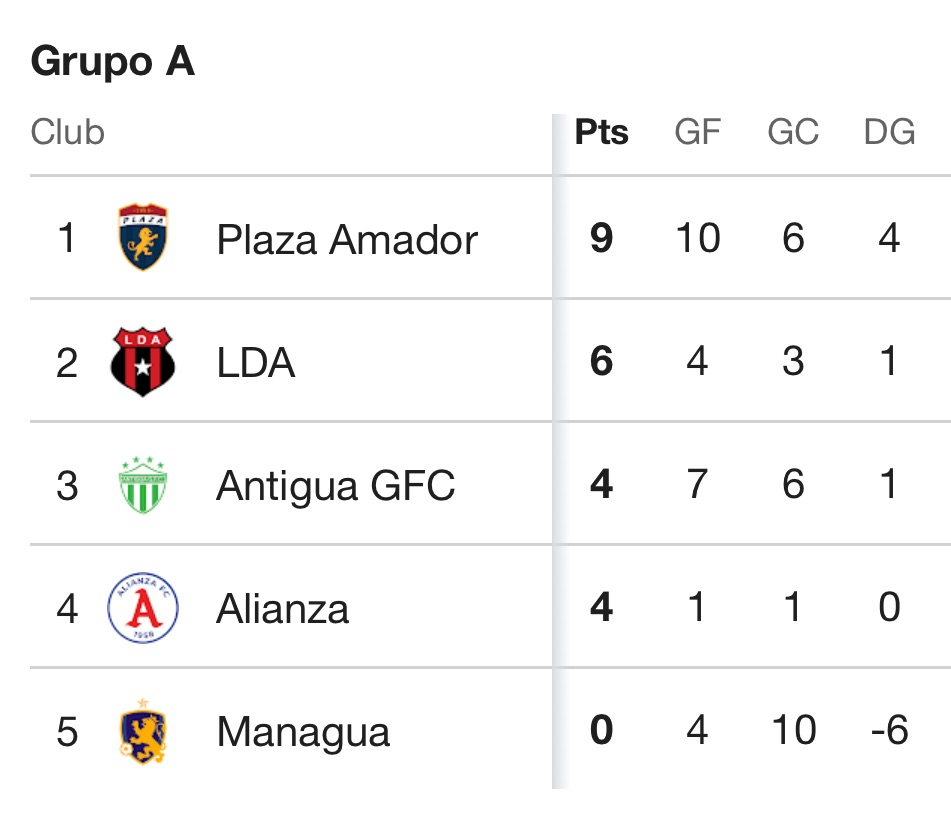The height and width of the screenshot is (821, 951).
Task: Click Managua's -6 goal difference
Action: point(889,731)
